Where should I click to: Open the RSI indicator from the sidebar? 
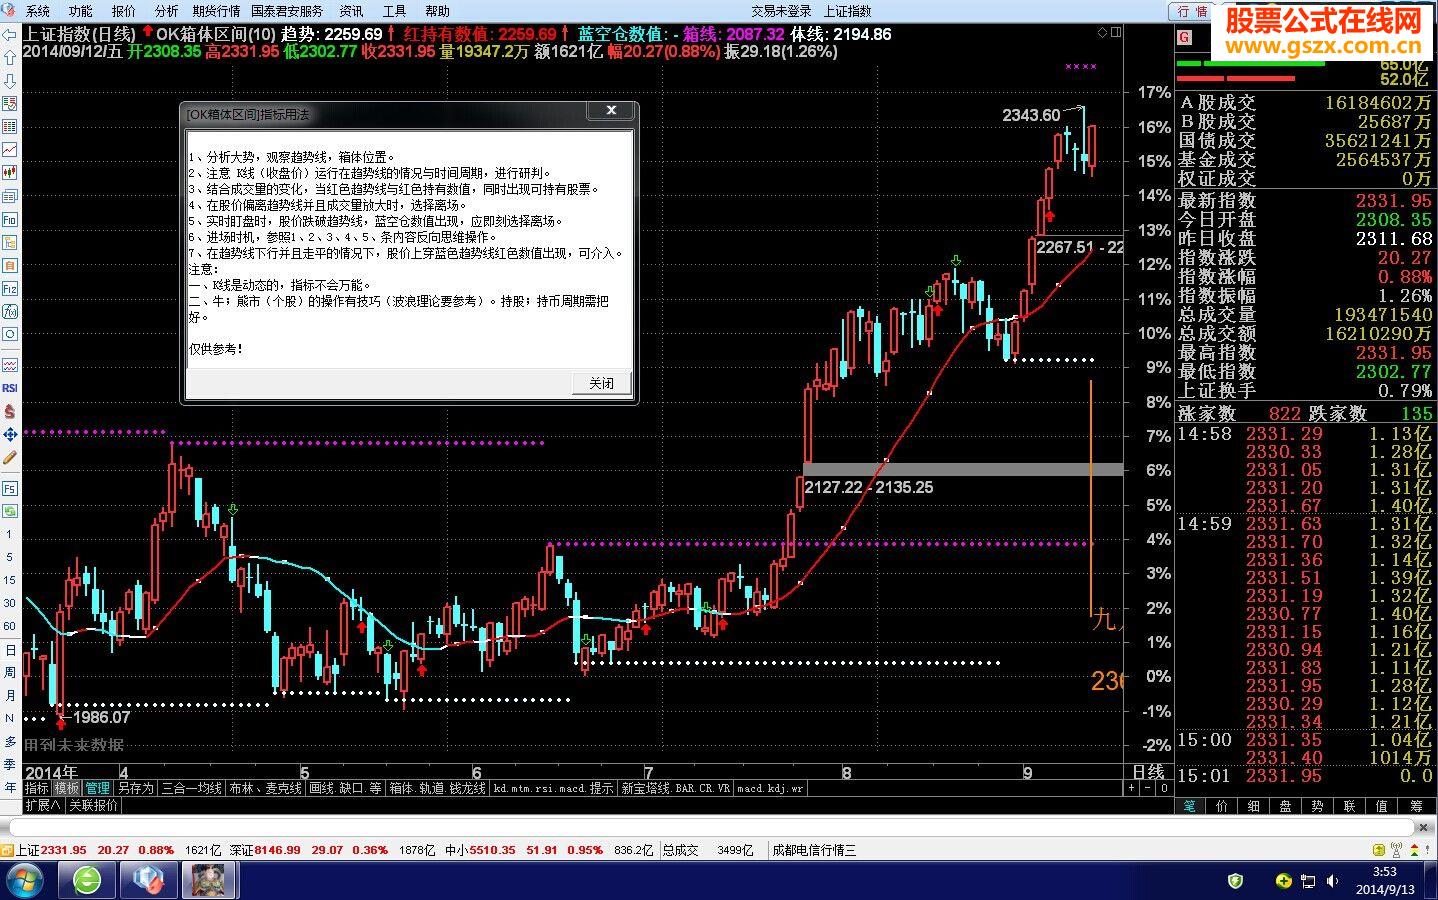click(x=10, y=388)
